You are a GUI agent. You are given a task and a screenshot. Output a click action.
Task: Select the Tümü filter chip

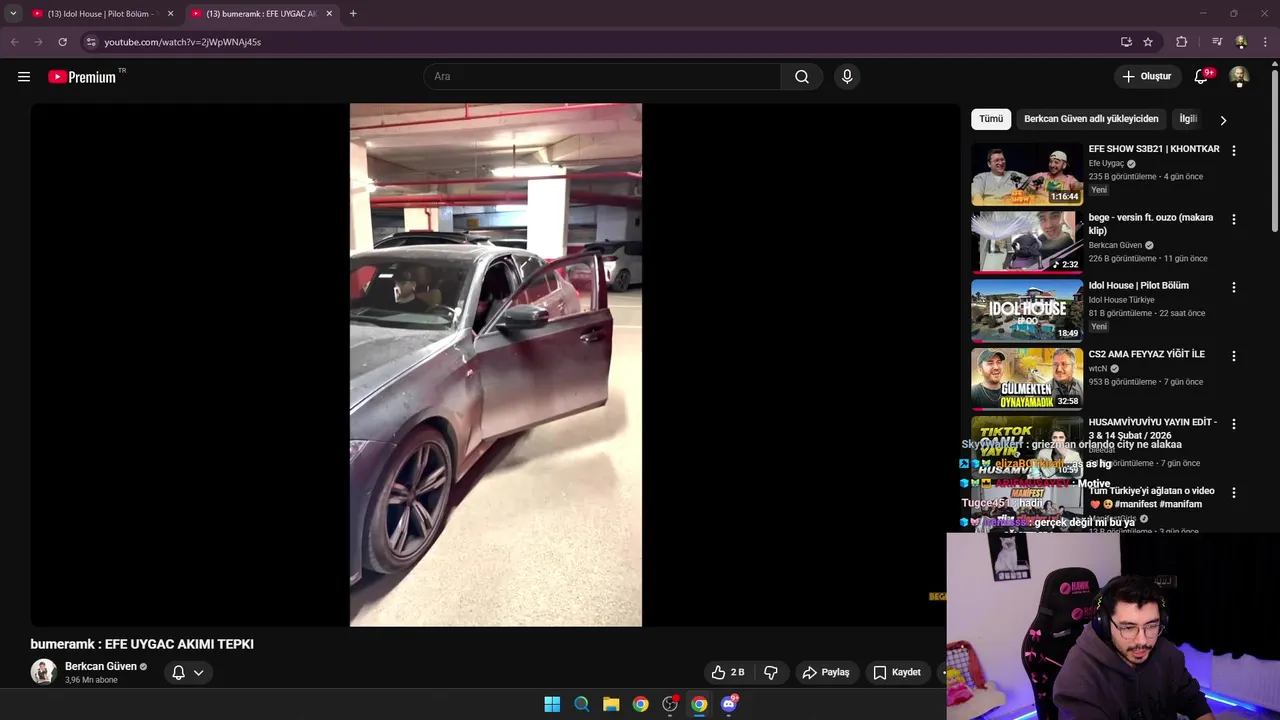[991, 119]
